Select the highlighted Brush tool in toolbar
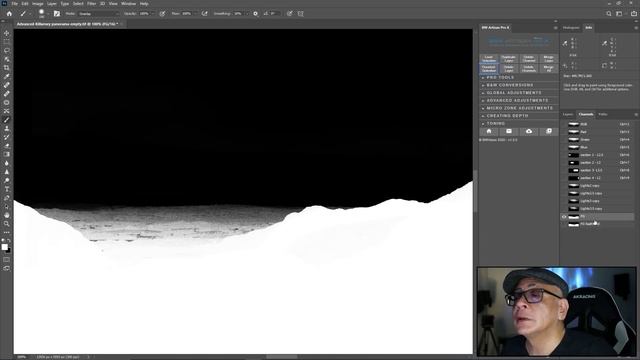Screen dimensions: 640x360 (x=7, y=120)
